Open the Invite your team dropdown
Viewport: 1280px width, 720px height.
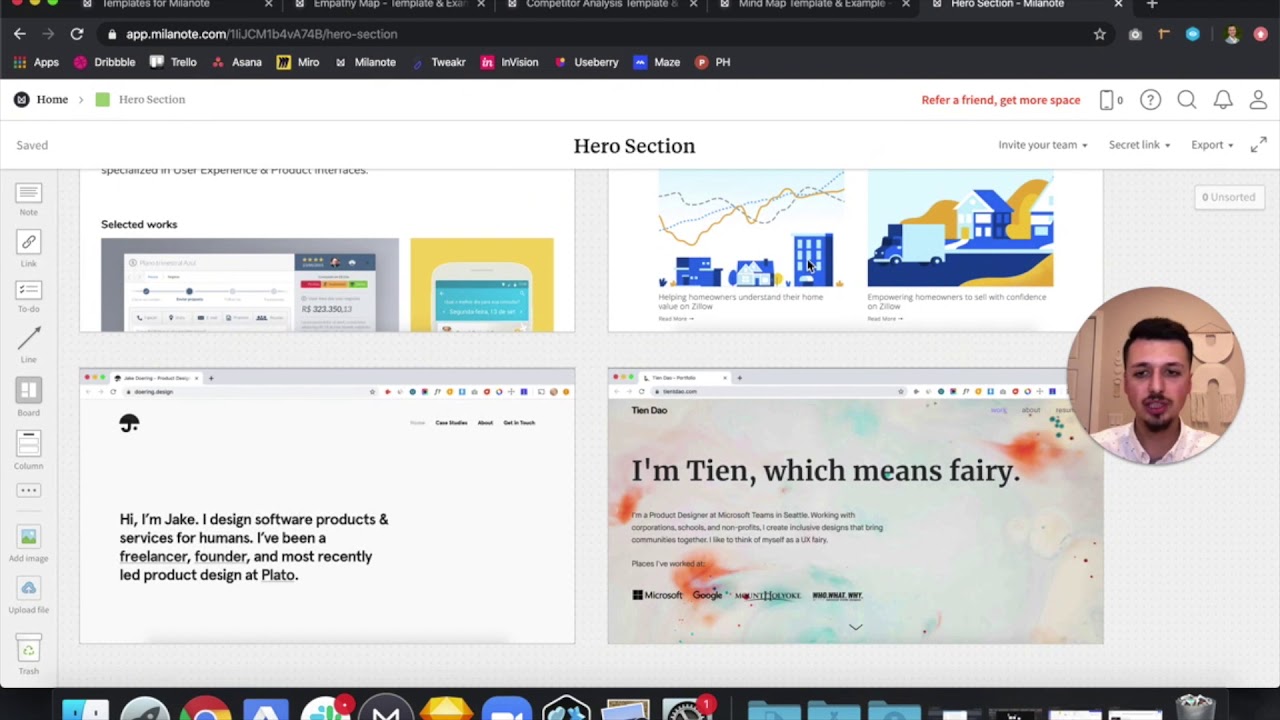point(1042,145)
